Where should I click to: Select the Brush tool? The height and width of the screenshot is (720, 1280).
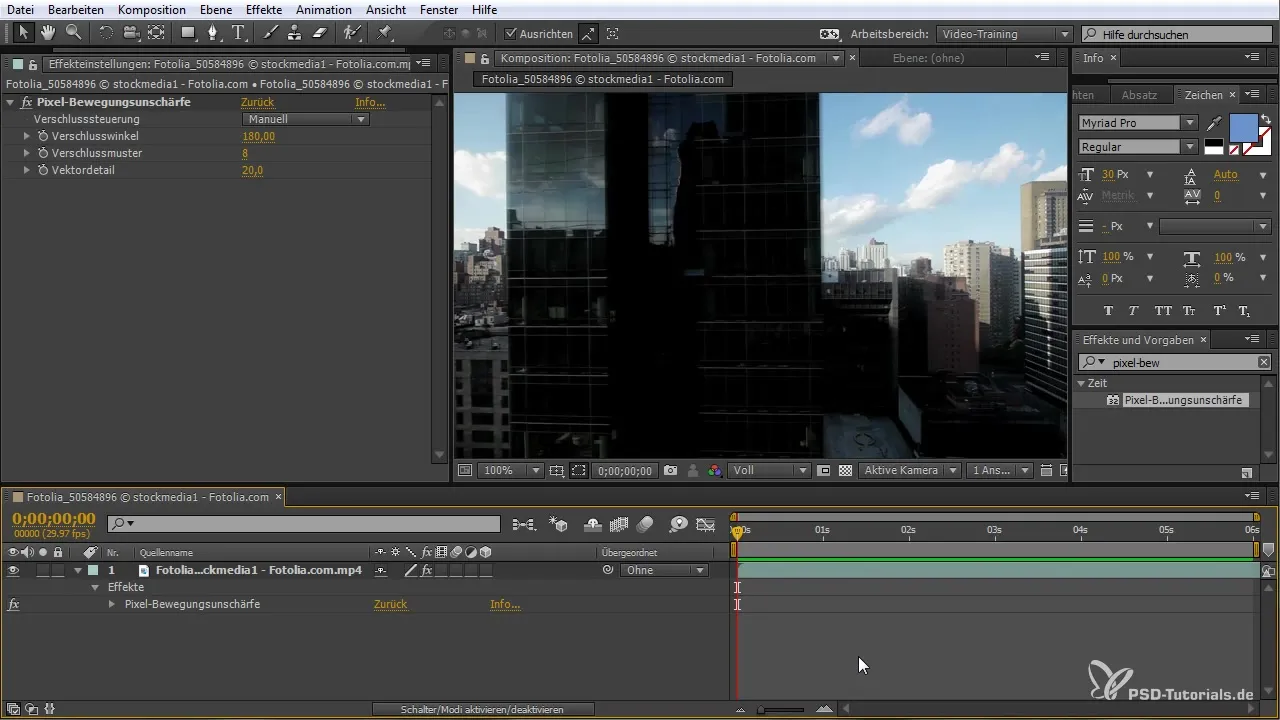[x=270, y=33]
